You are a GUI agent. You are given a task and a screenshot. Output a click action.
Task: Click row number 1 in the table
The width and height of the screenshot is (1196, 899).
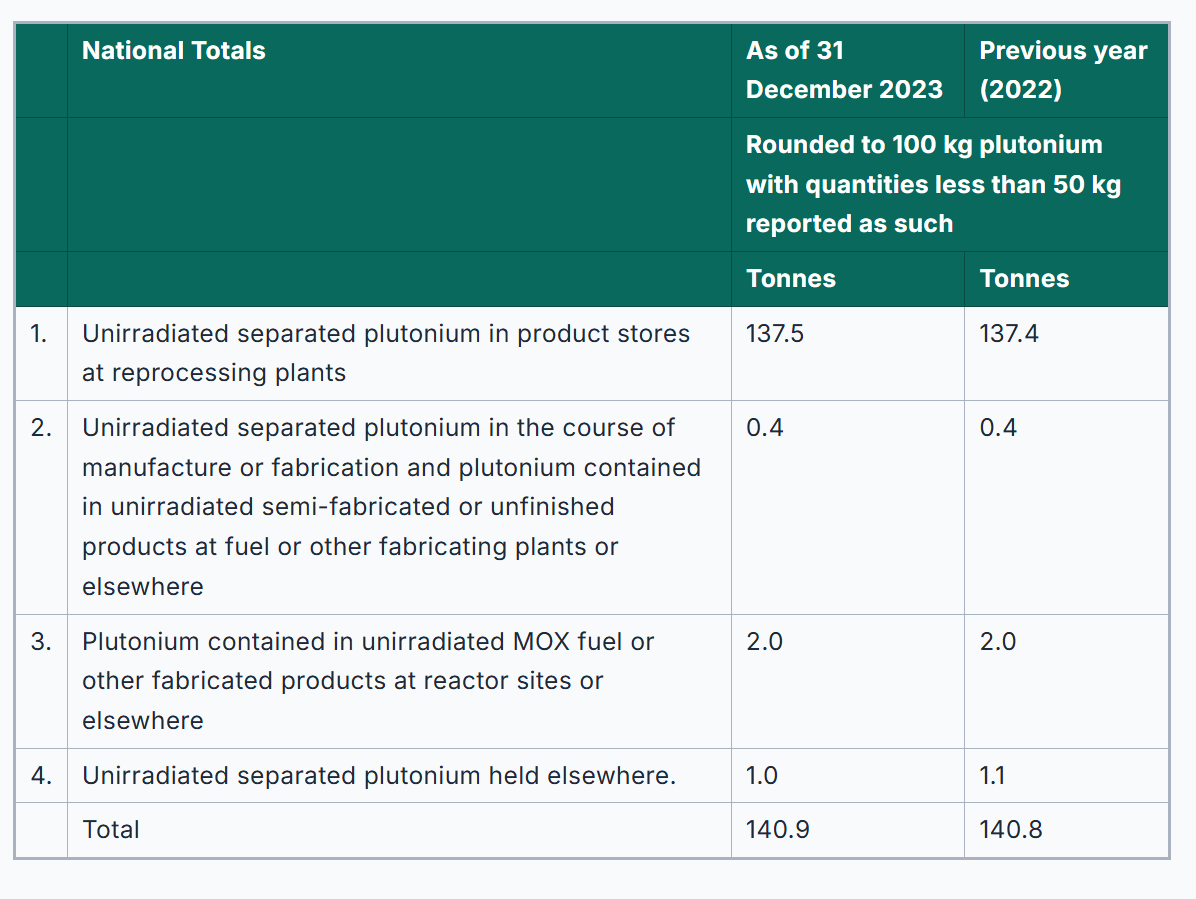click(x=39, y=334)
